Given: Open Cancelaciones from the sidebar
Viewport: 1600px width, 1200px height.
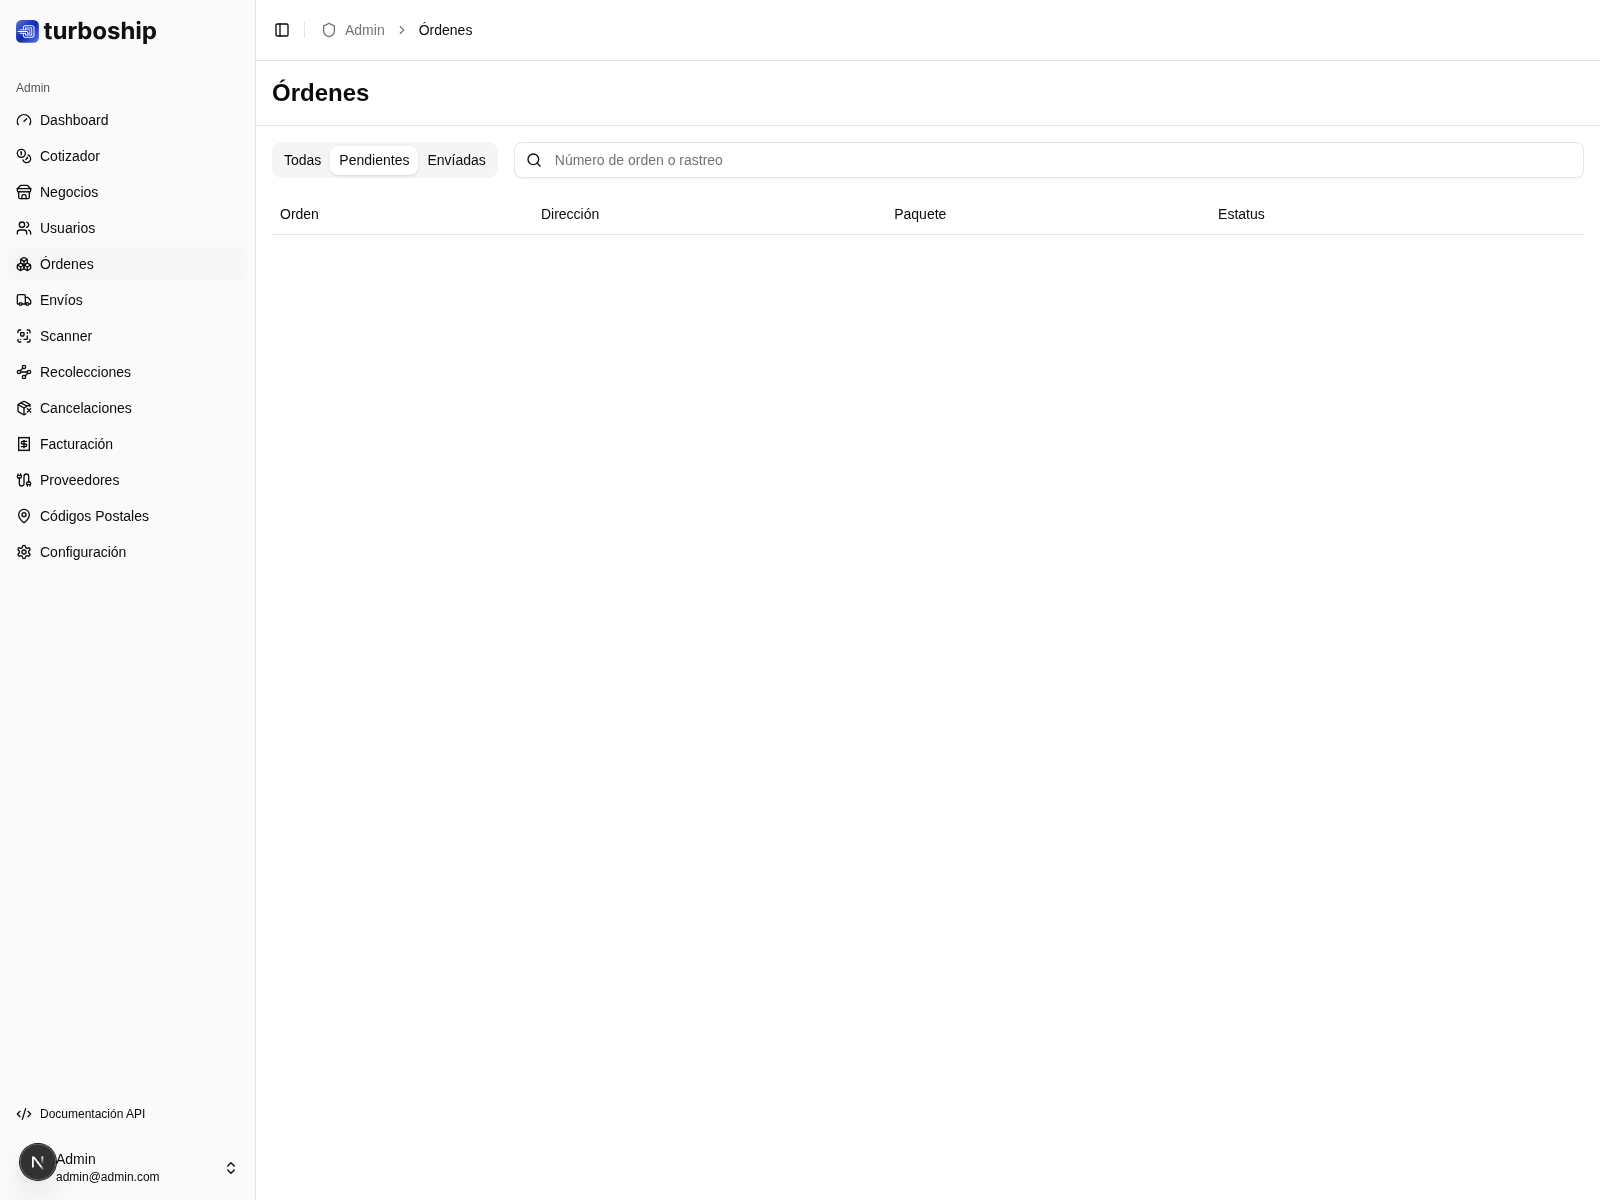Looking at the screenshot, I should (x=85, y=408).
